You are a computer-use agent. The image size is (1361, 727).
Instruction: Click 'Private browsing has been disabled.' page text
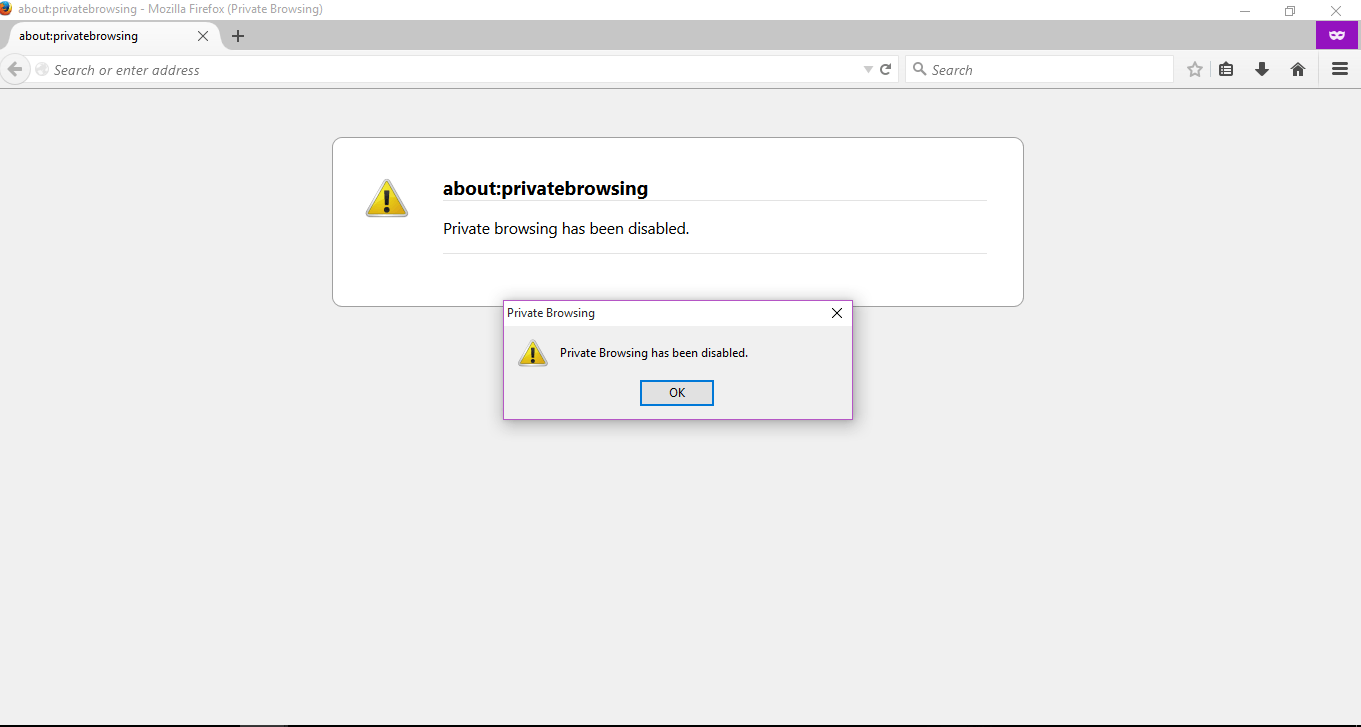(566, 228)
